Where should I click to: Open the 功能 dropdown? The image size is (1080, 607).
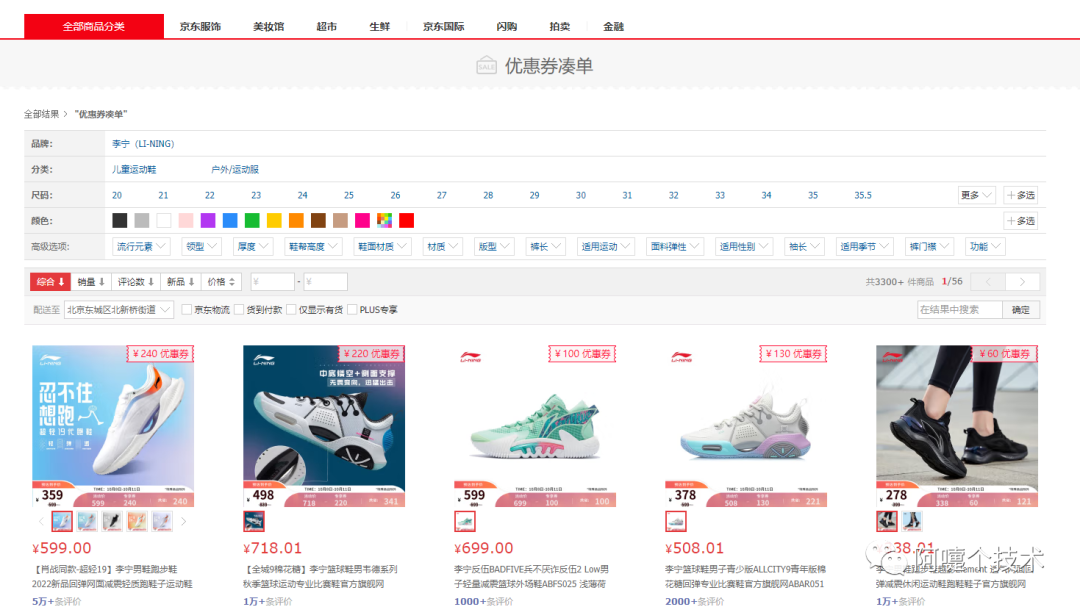point(985,246)
